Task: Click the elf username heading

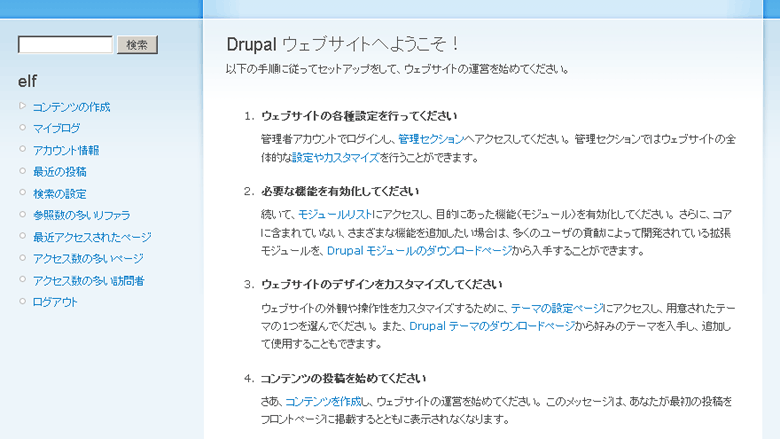Action: click(27, 81)
